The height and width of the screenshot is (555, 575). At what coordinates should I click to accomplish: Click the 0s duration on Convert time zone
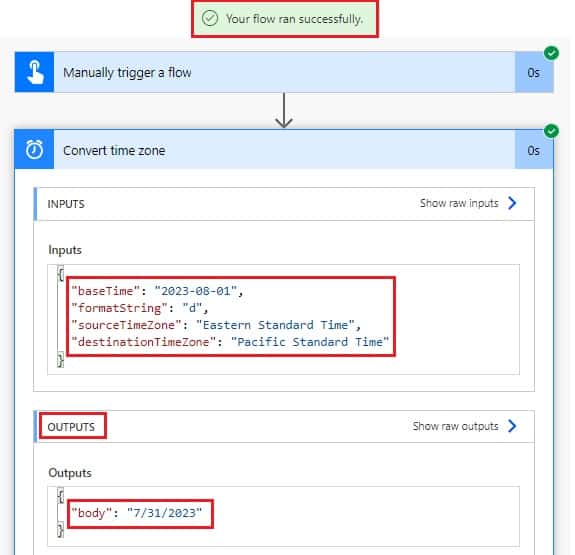click(534, 151)
